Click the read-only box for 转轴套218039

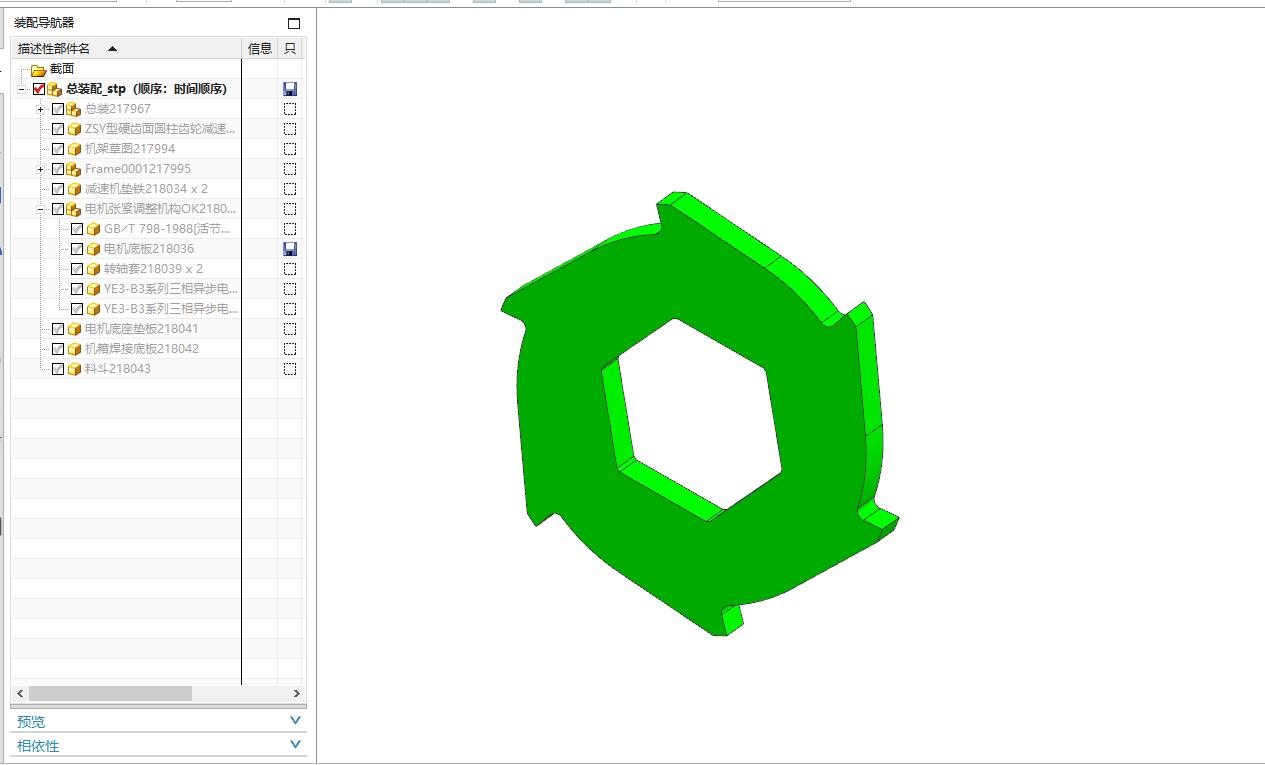(x=290, y=269)
